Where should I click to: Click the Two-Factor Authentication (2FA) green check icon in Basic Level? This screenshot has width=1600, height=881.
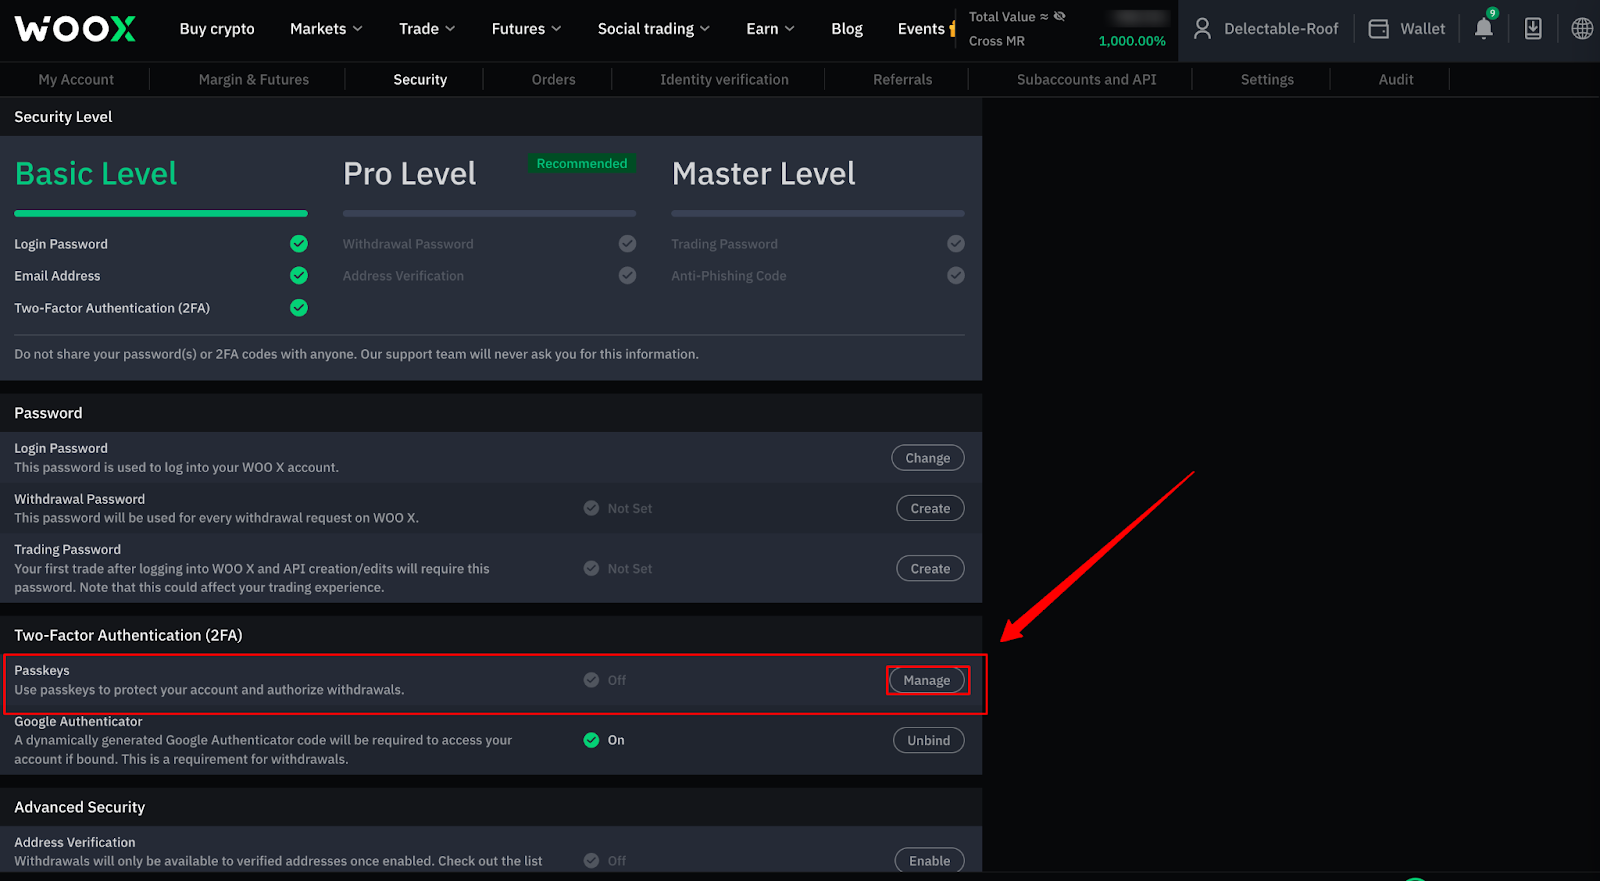click(x=299, y=307)
